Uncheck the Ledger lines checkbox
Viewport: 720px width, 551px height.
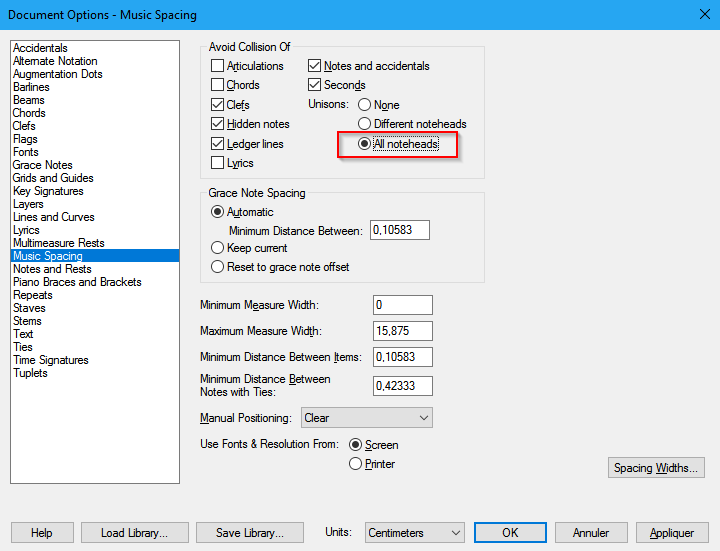click(218, 144)
